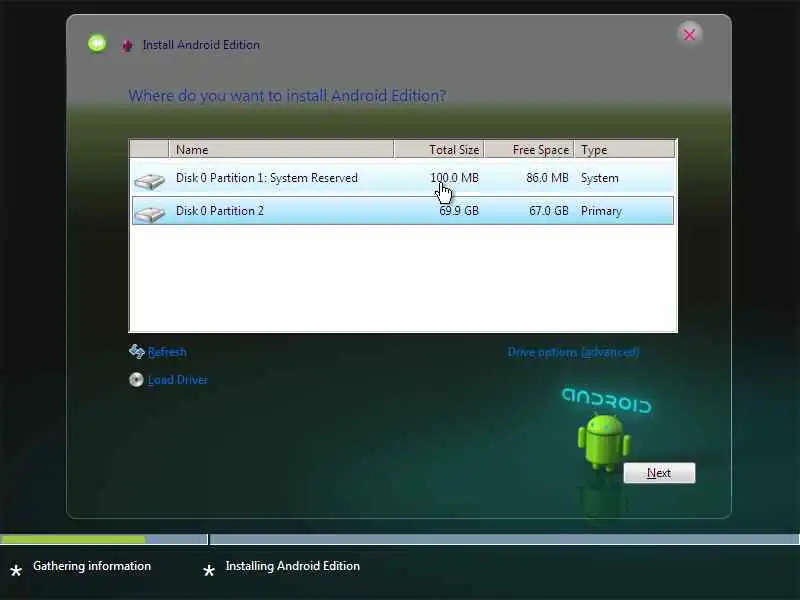Select row Disk 0 Partition 1: System Reserved

(403, 178)
